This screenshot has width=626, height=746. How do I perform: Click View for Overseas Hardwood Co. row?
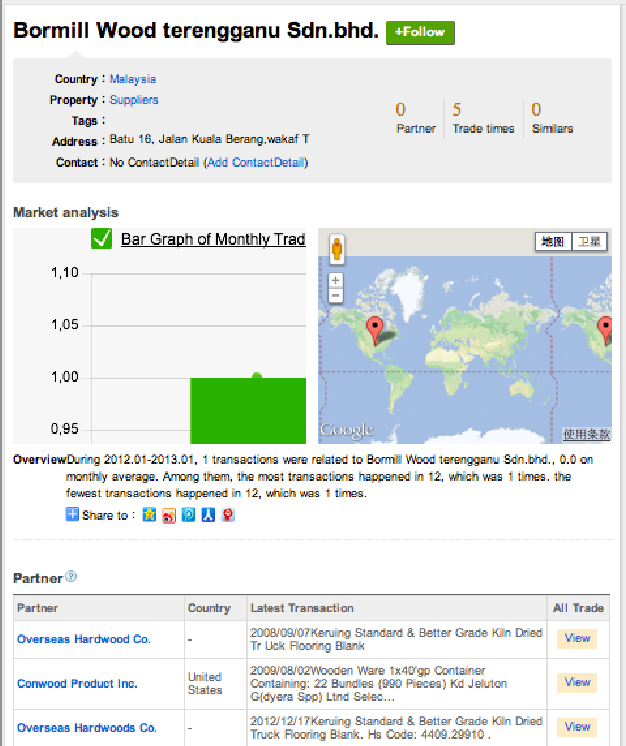tap(577, 638)
